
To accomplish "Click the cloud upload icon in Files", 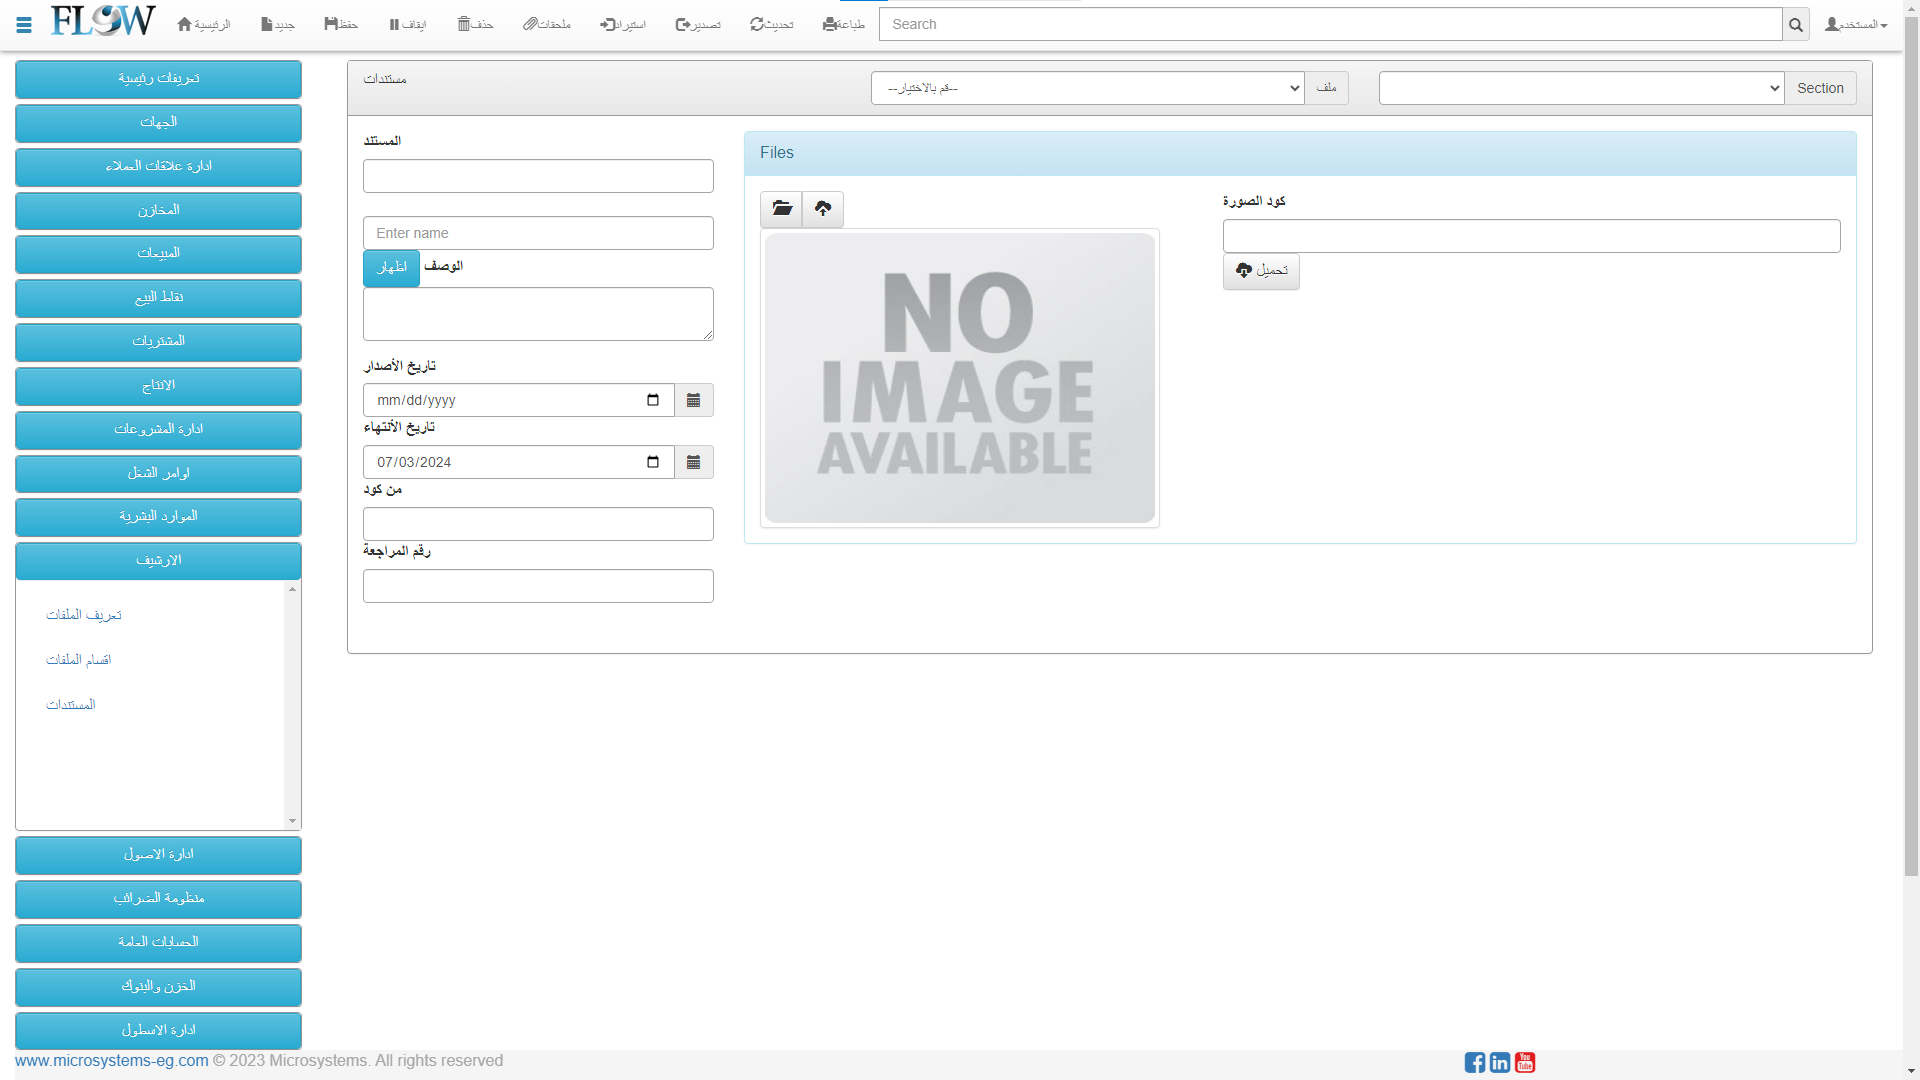I will click(x=823, y=209).
